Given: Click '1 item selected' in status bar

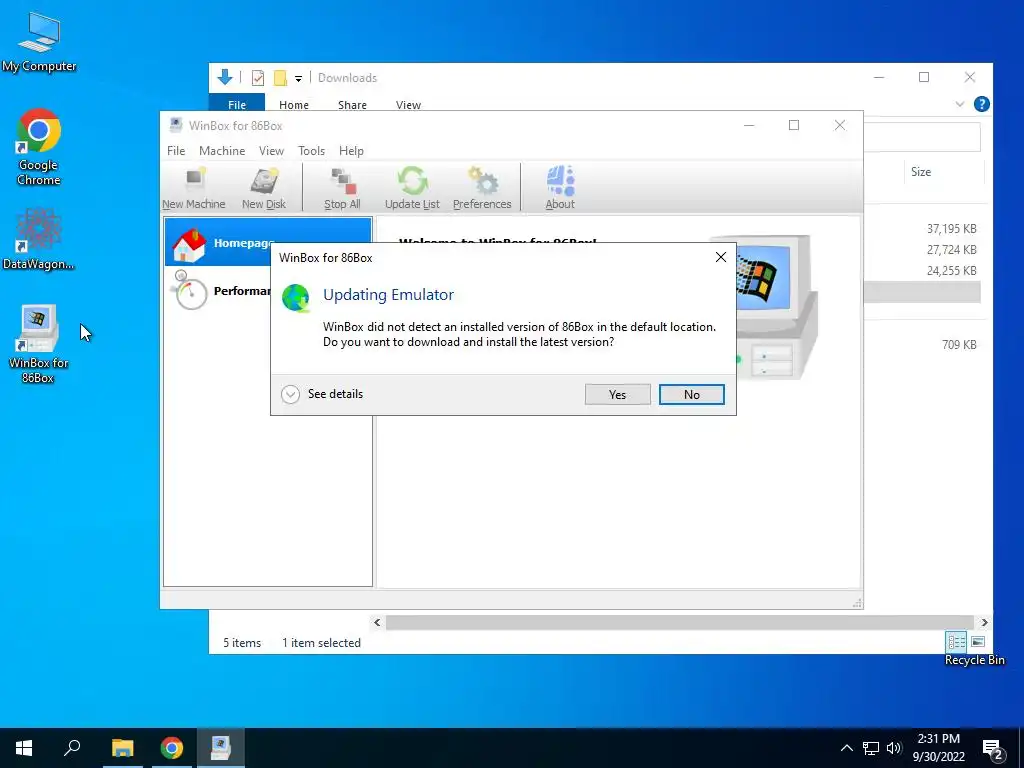Looking at the screenshot, I should (x=321, y=643).
